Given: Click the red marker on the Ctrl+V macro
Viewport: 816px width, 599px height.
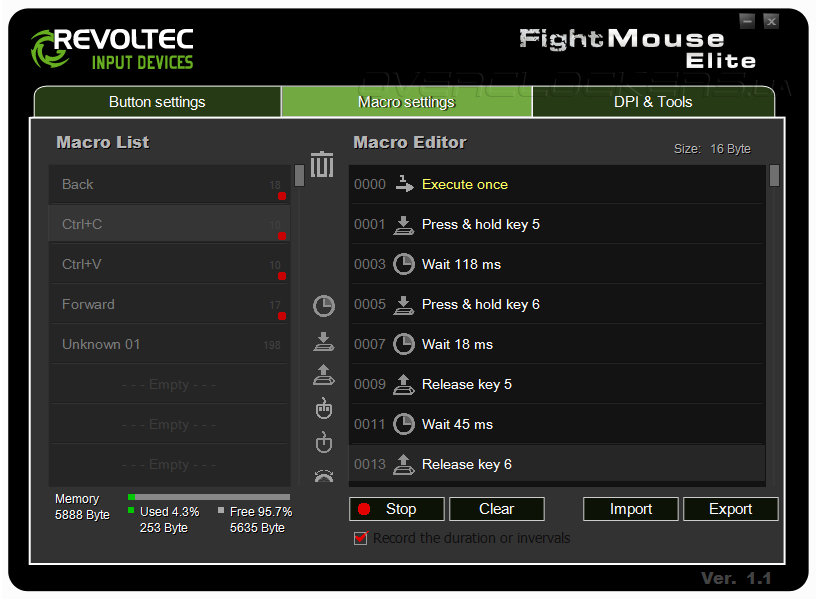Looking at the screenshot, I should coord(282,276).
